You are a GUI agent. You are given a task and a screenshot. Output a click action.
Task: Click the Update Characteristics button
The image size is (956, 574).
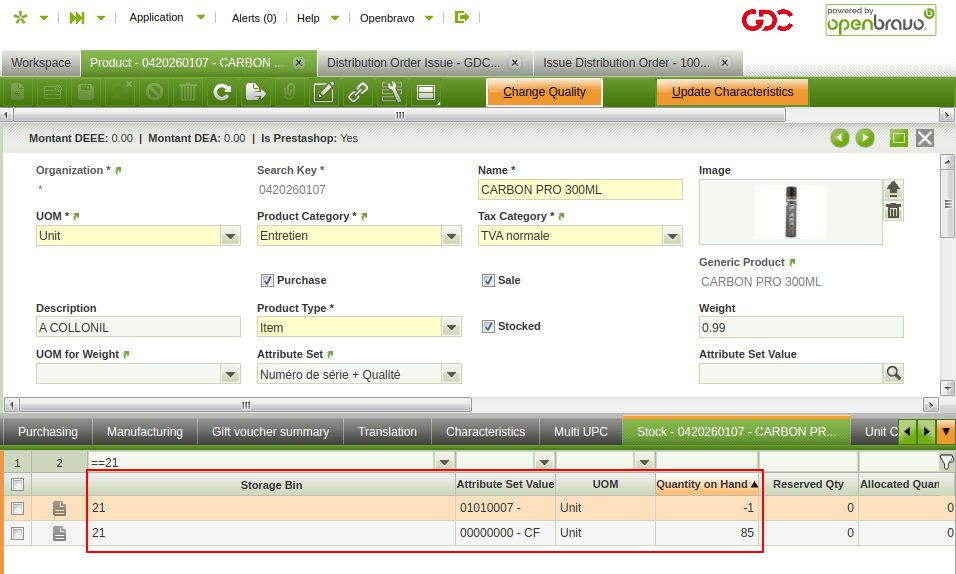tap(732, 92)
